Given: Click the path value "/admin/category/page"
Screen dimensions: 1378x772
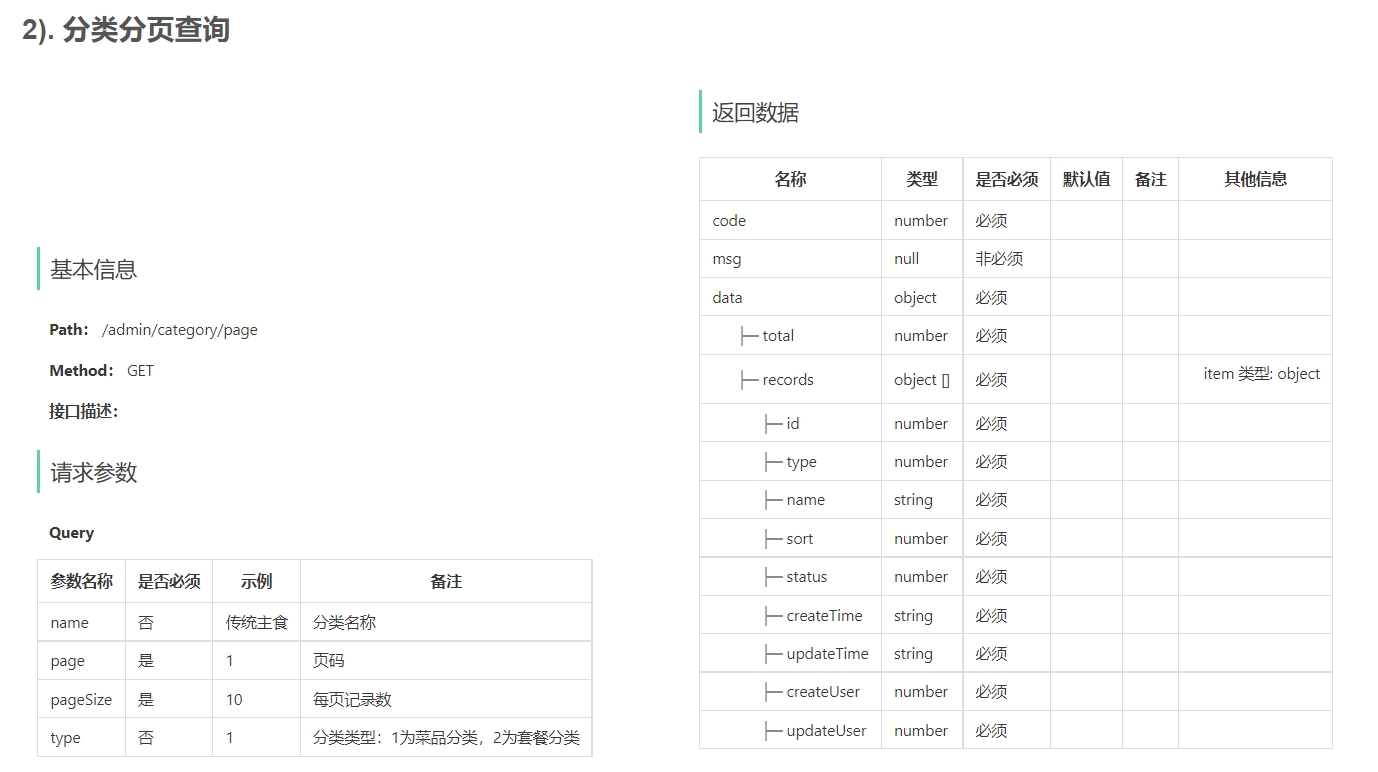Looking at the screenshot, I should [x=180, y=330].
